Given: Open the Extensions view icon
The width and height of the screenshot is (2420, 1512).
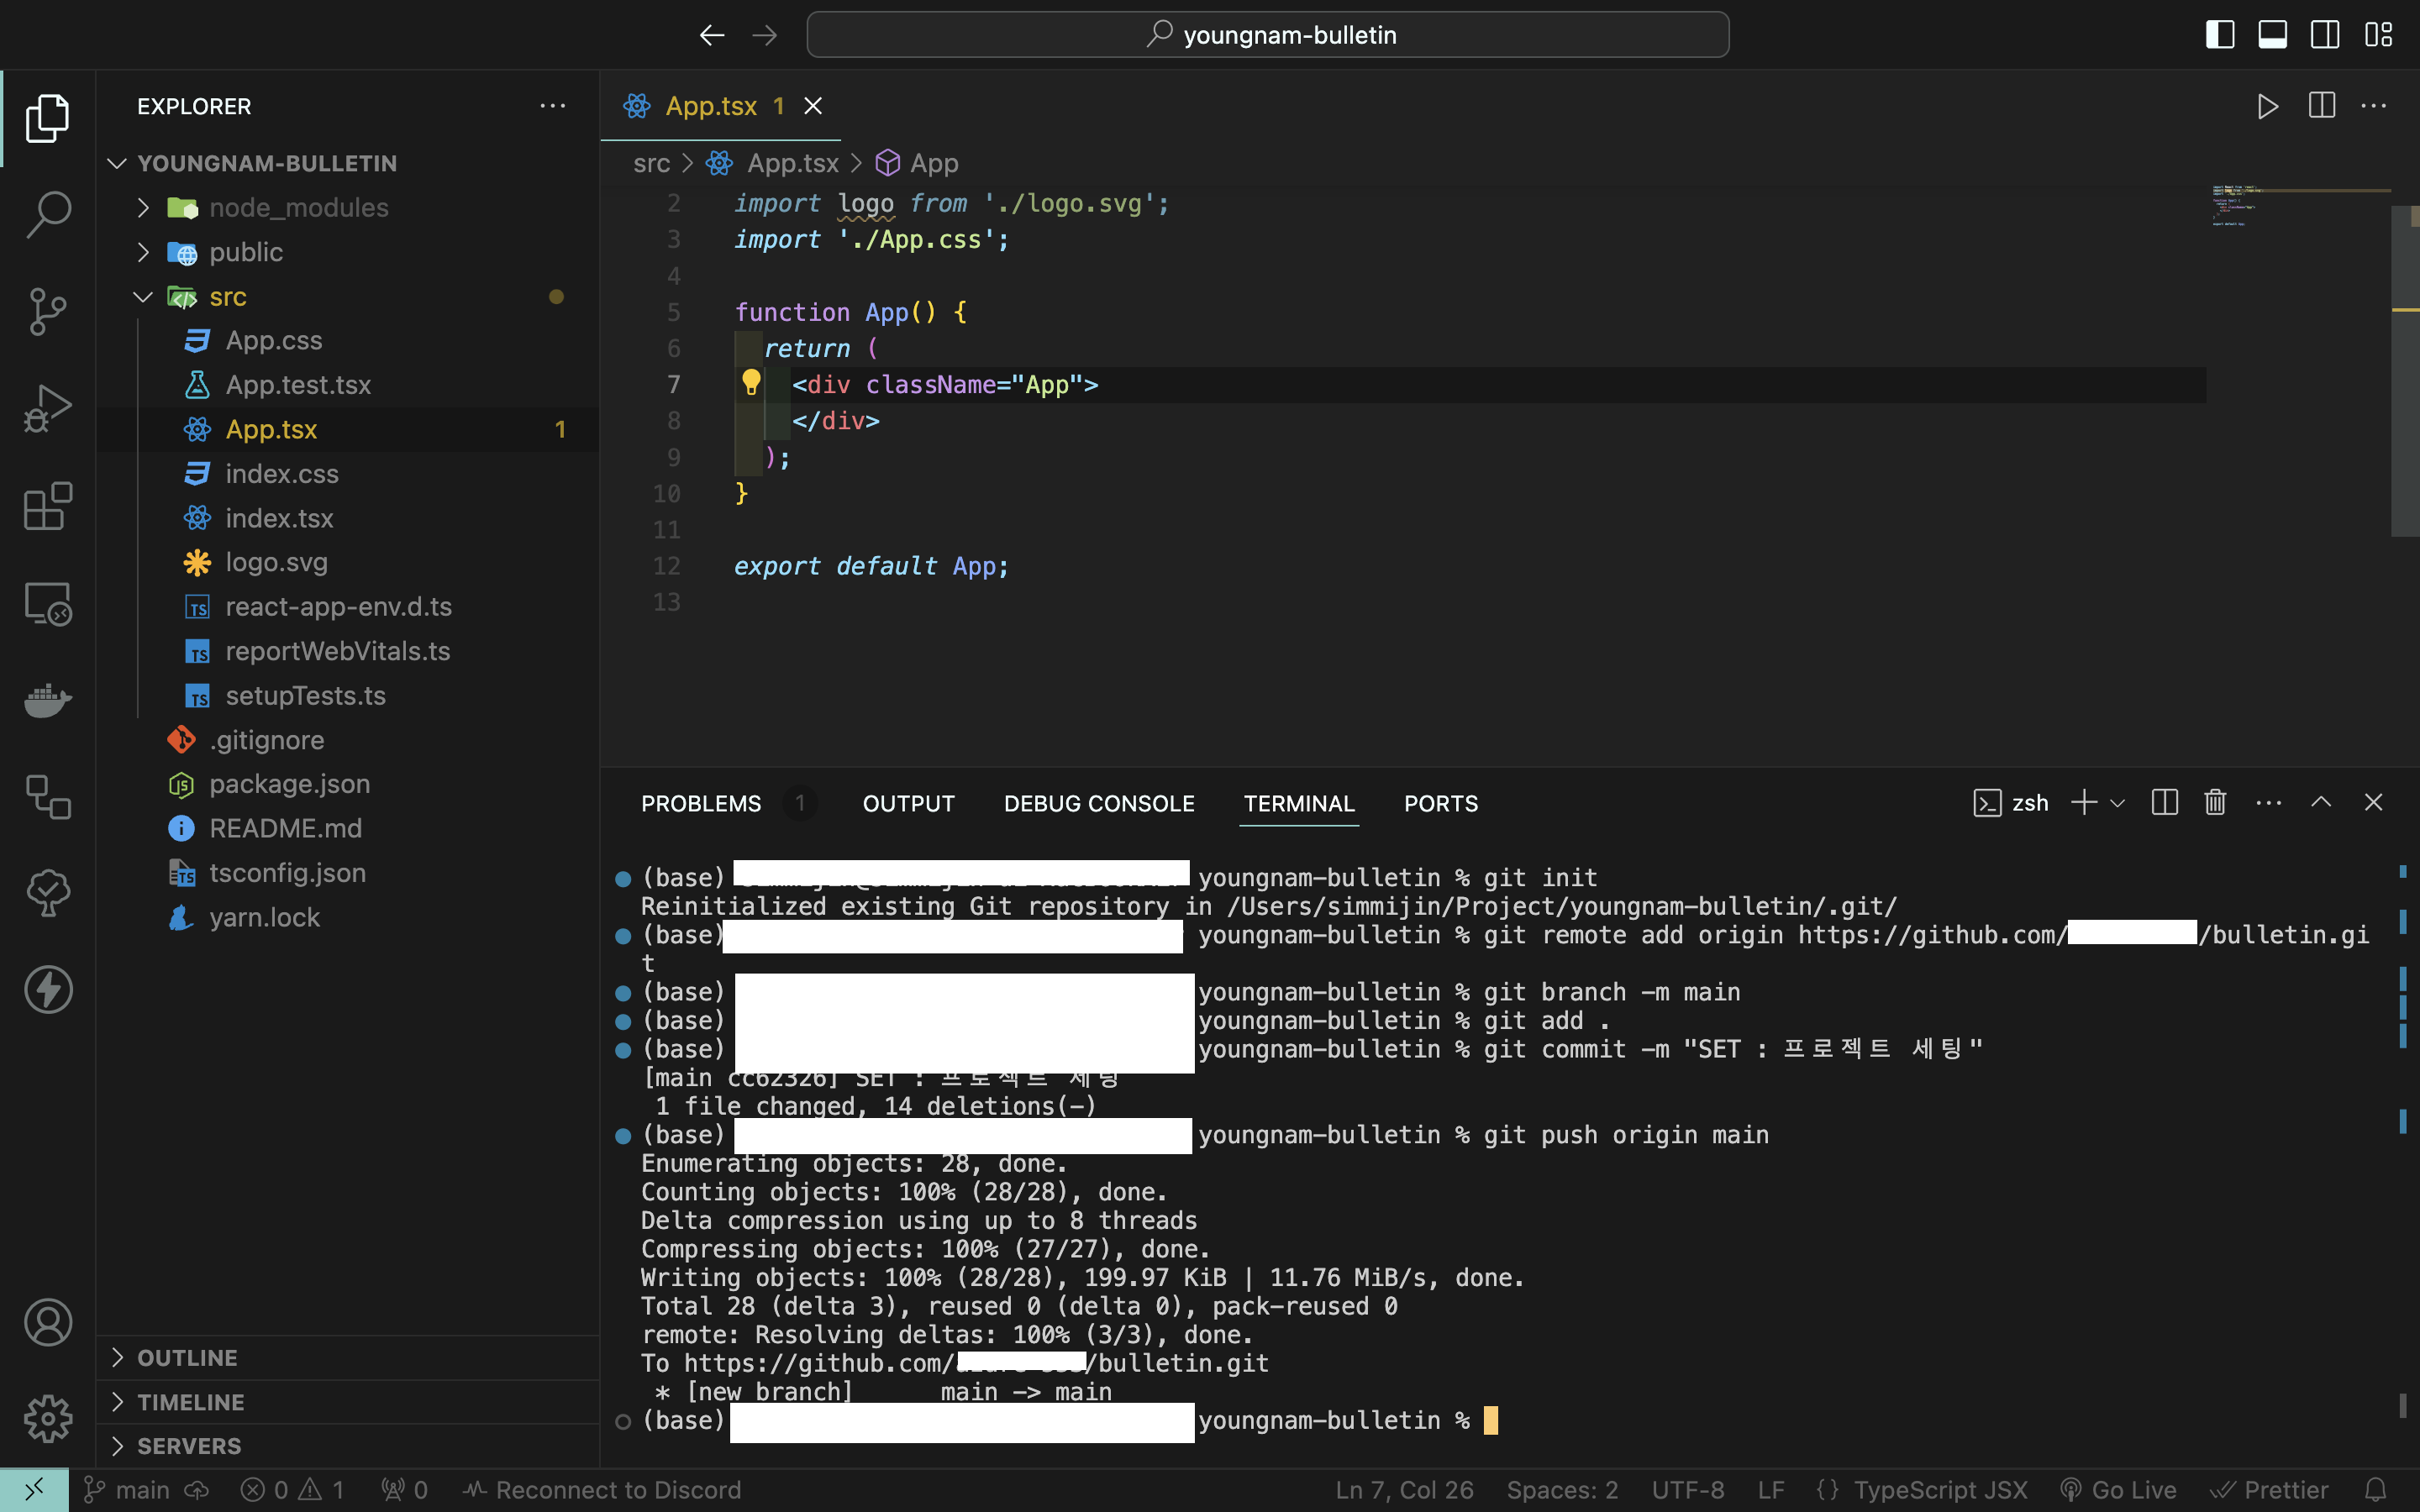Looking at the screenshot, I should 47,506.
